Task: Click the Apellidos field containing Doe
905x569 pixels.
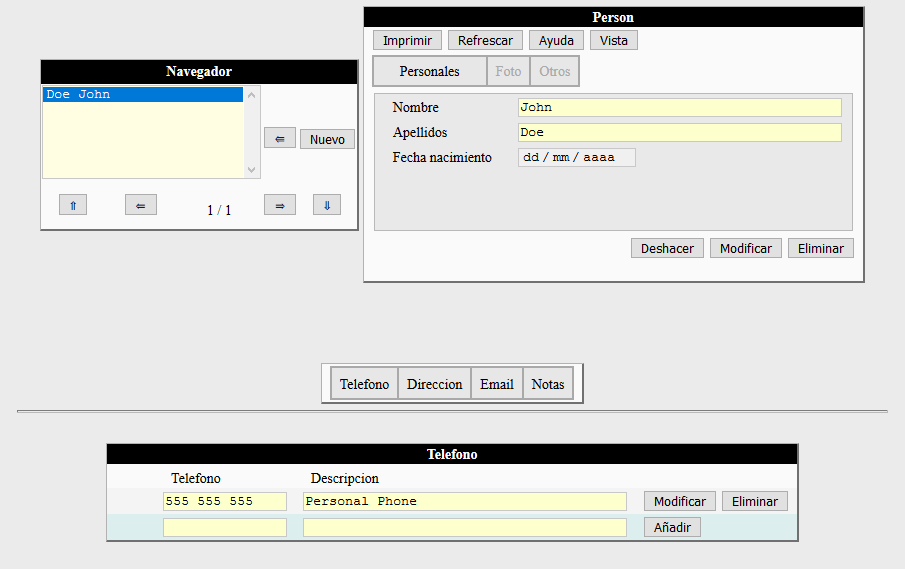Action: coord(679,132)
